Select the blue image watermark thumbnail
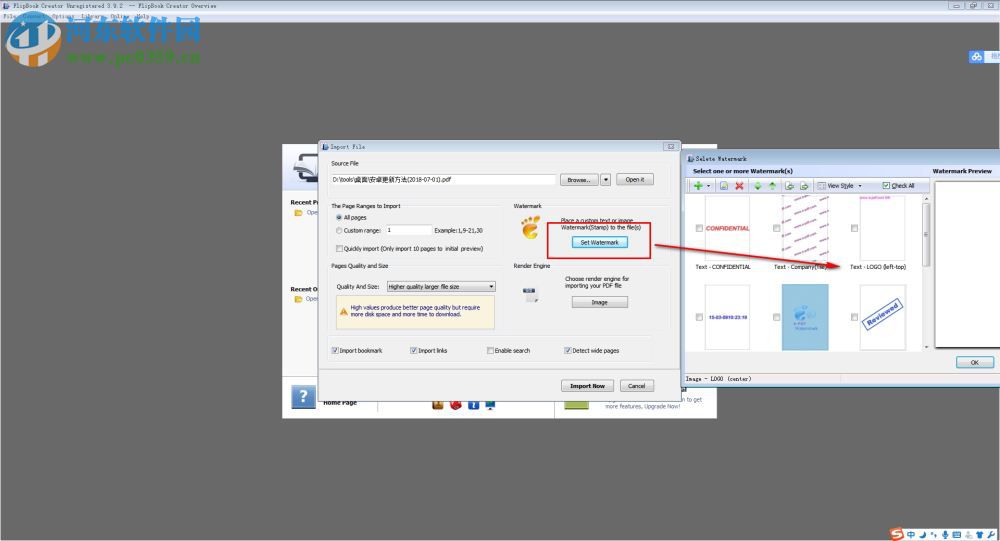The image size is (1000, 541). 805,317
